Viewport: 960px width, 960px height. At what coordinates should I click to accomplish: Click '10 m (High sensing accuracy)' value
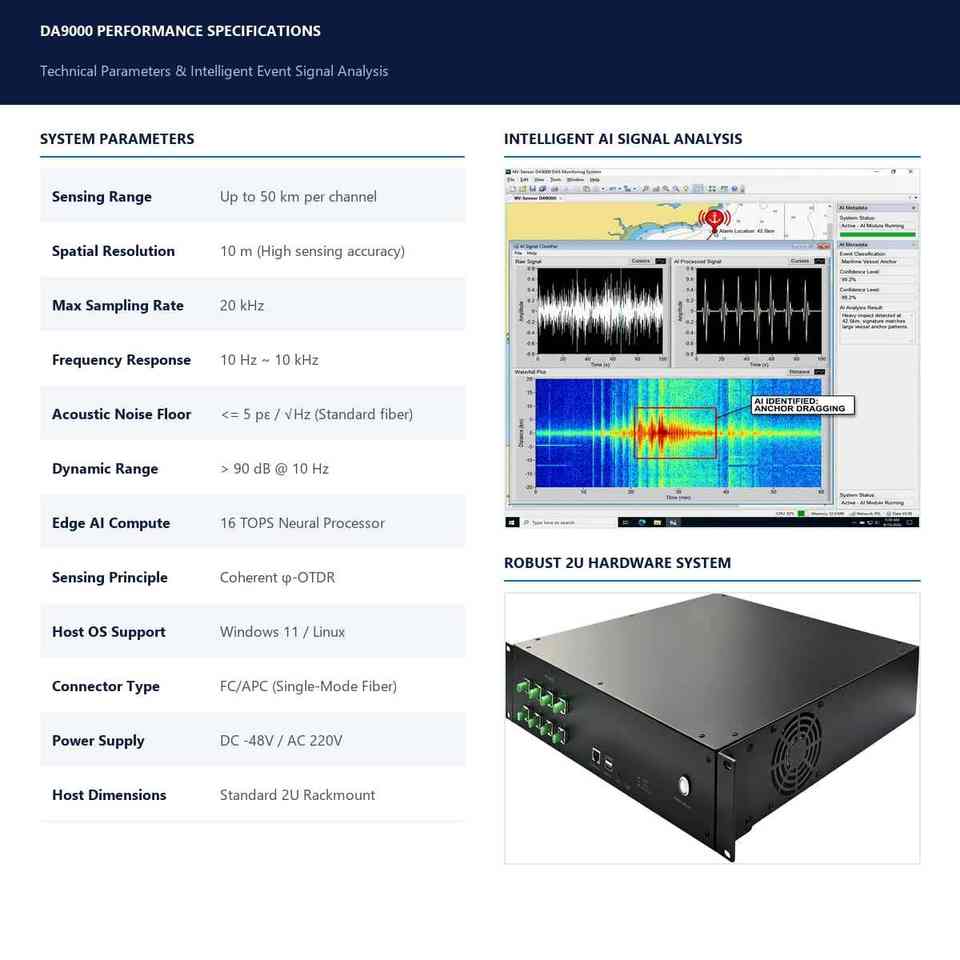(312, 251)
